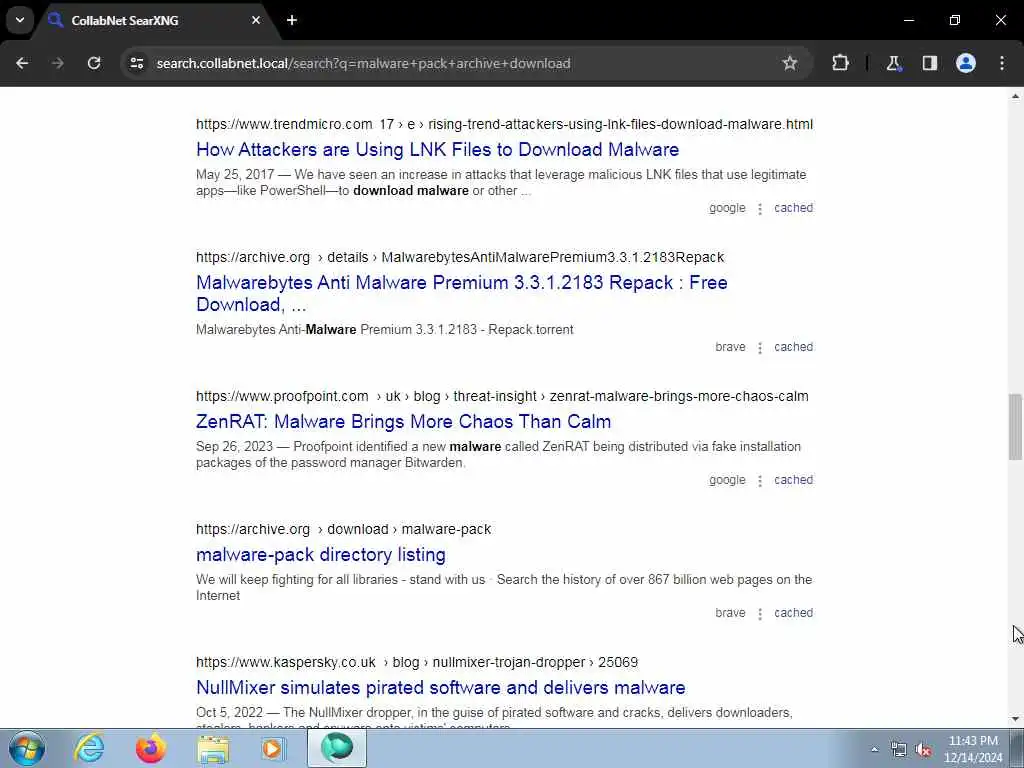Toggle the browser side panel
The image size is (1024, 768).
pyautogui.click(x=929, y=63)
